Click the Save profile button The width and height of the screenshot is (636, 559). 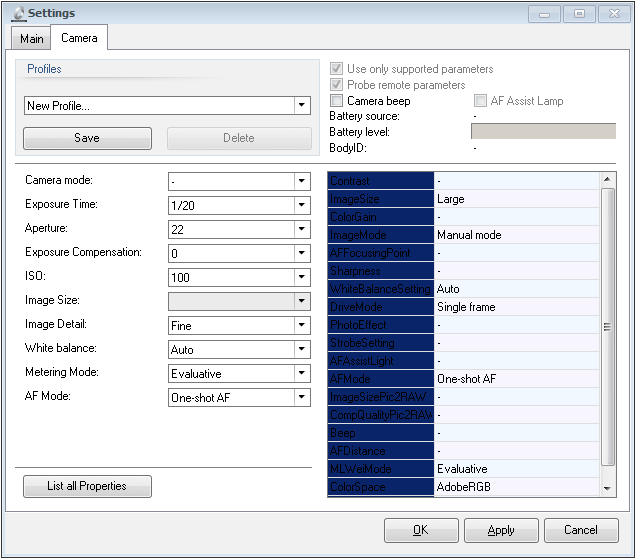[x=87, y=138]
